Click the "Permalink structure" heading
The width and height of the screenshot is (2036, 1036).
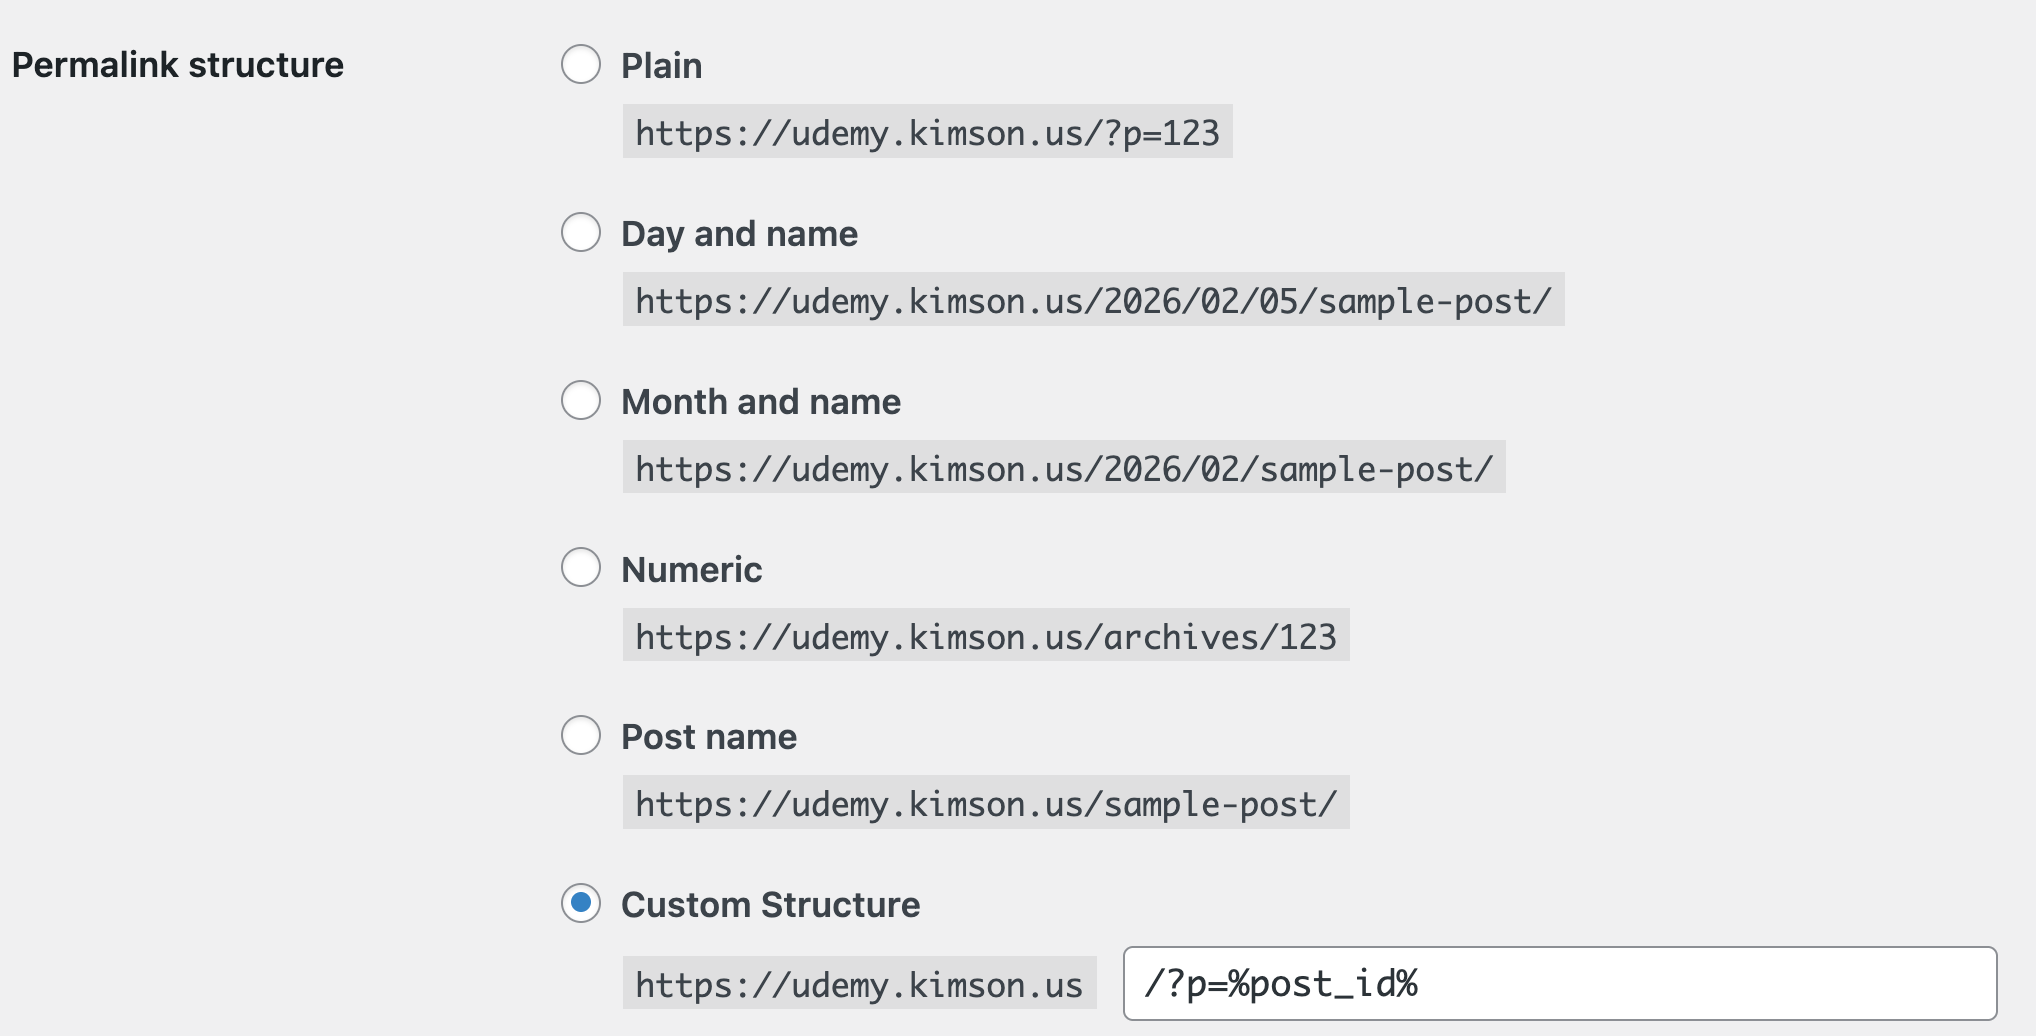click(x=178, y=65)
